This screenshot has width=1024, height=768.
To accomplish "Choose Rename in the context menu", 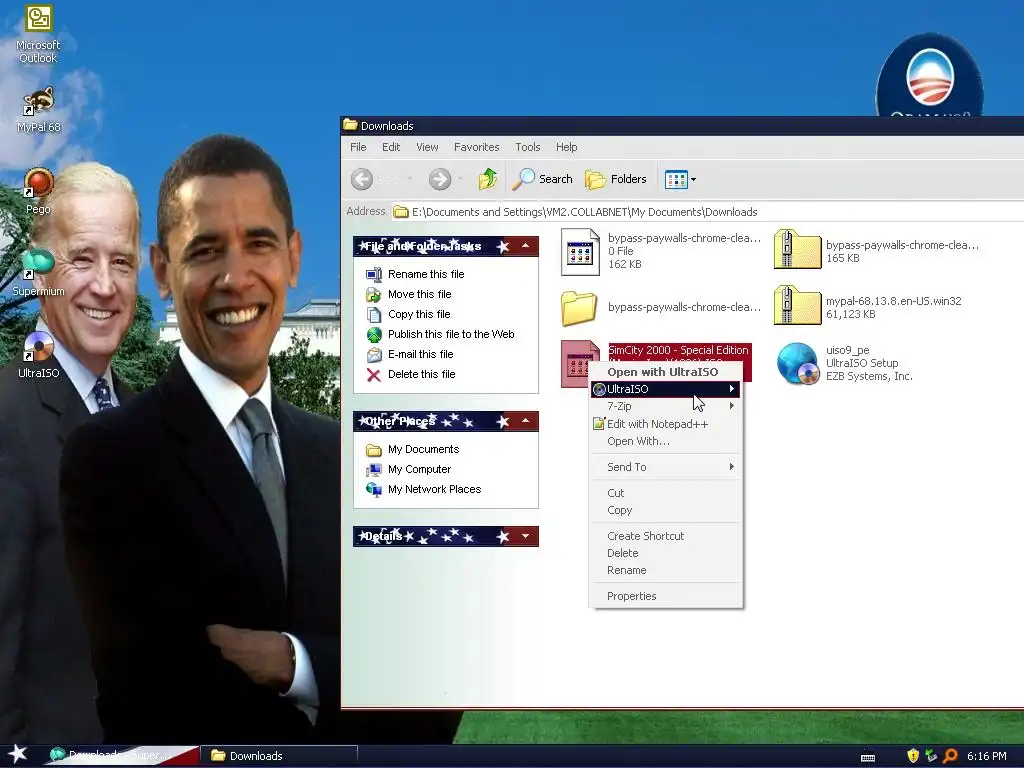I will click(665, 570).
